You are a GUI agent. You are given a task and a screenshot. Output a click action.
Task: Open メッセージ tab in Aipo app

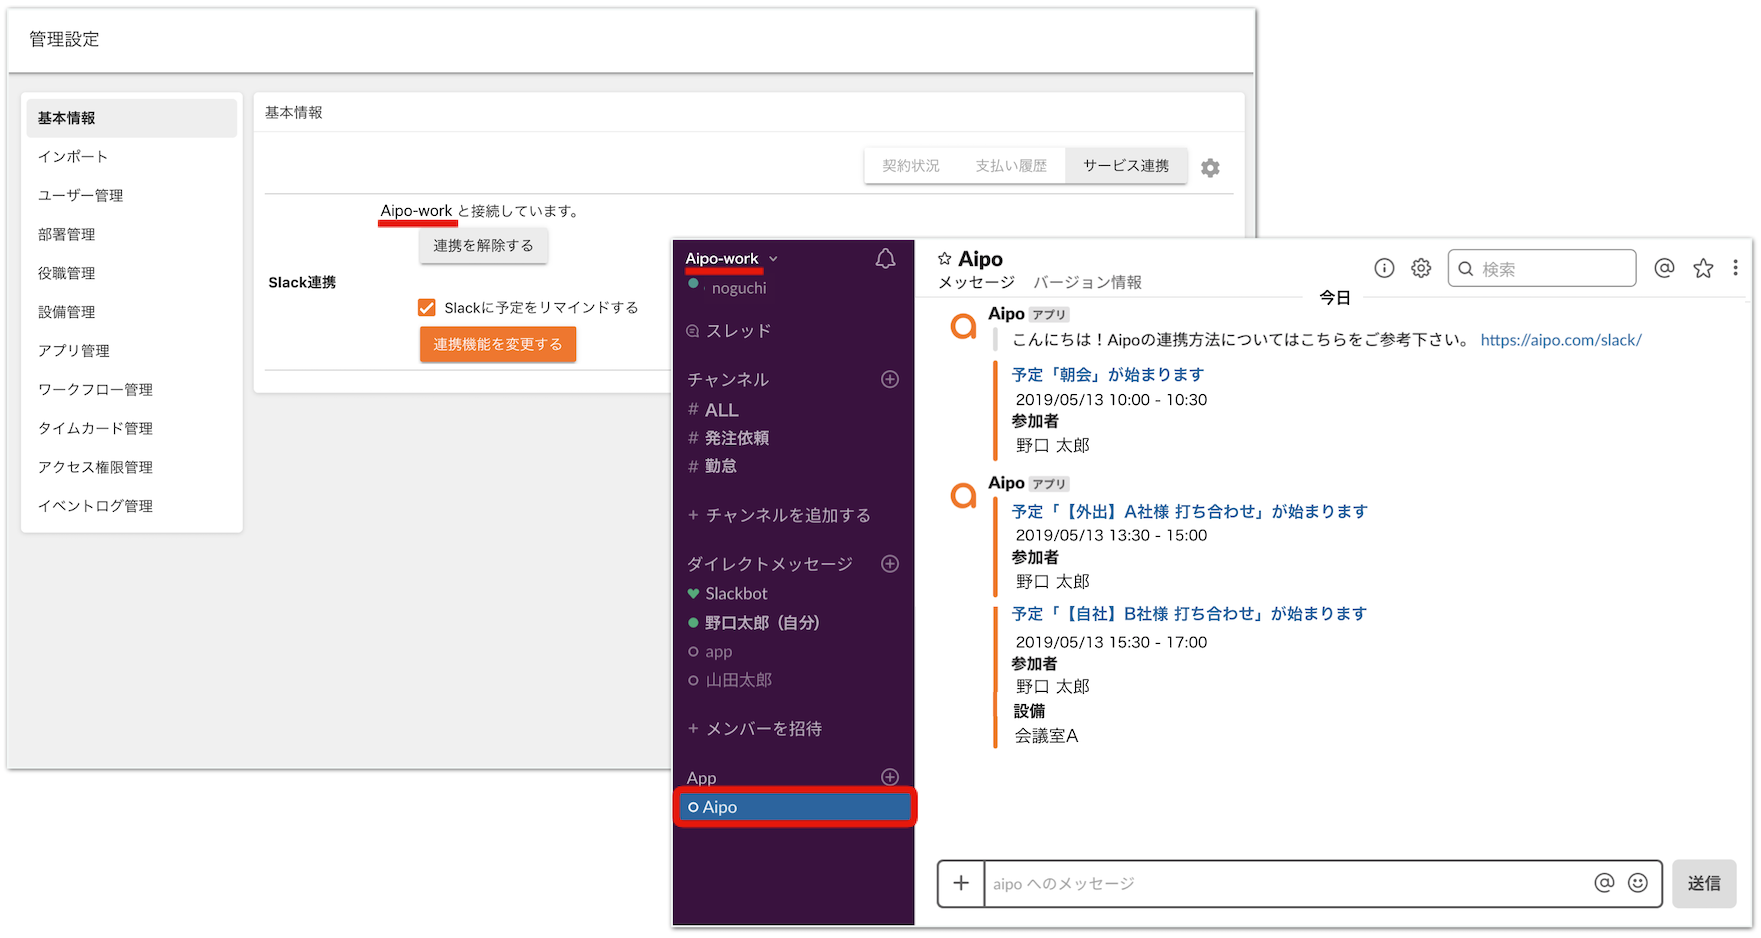coord(976,283)
